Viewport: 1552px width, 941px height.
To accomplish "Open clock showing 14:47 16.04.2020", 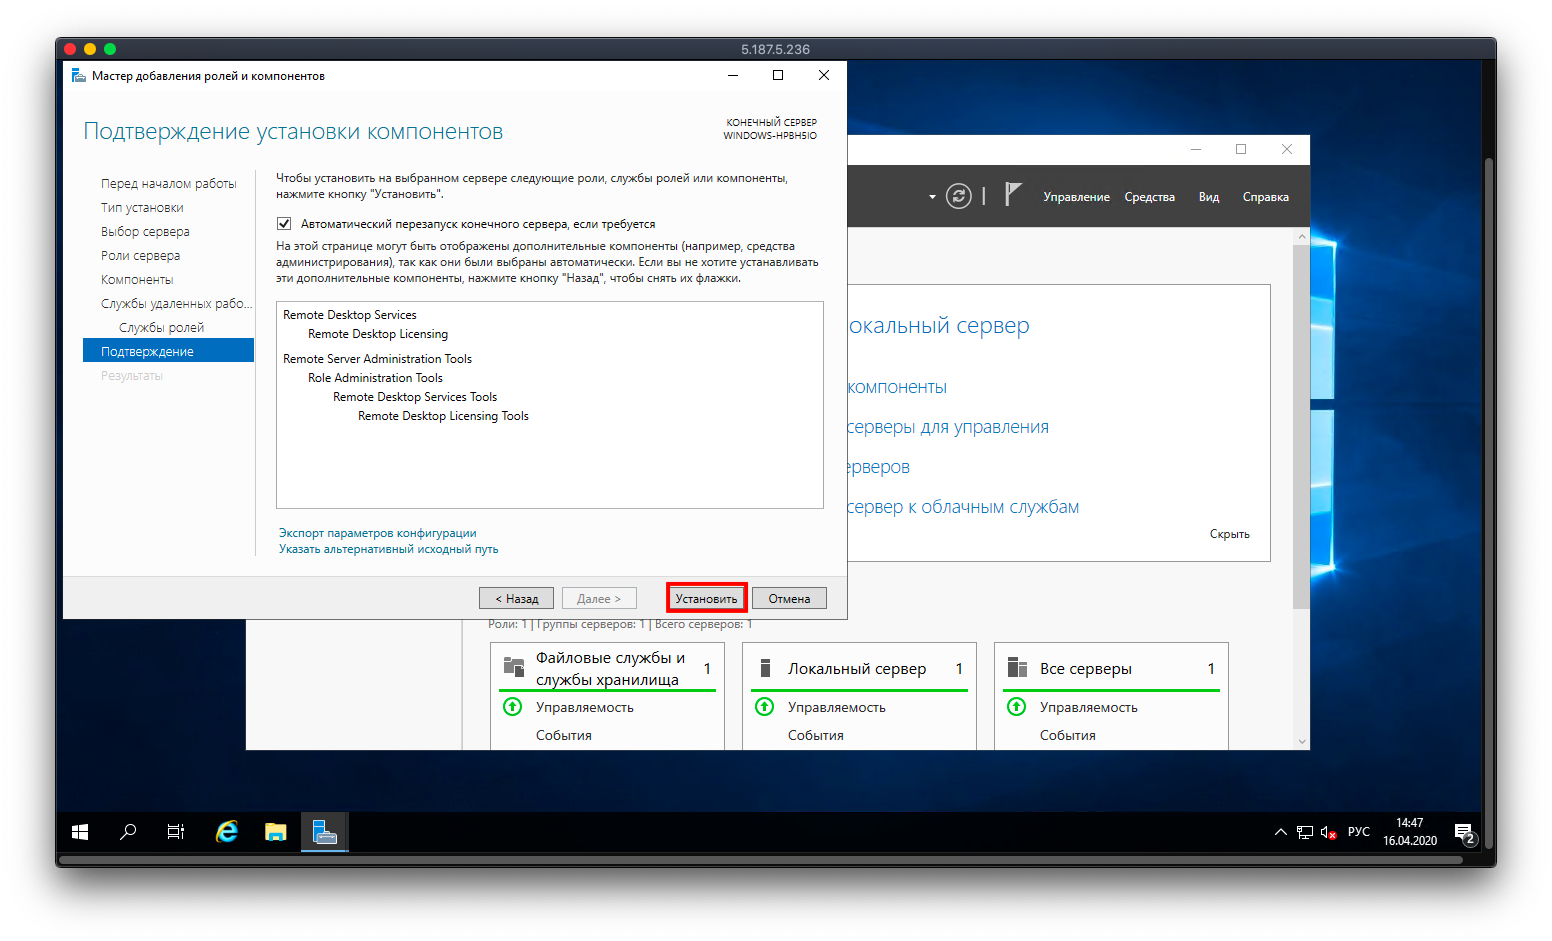I will click(1410, 832).
